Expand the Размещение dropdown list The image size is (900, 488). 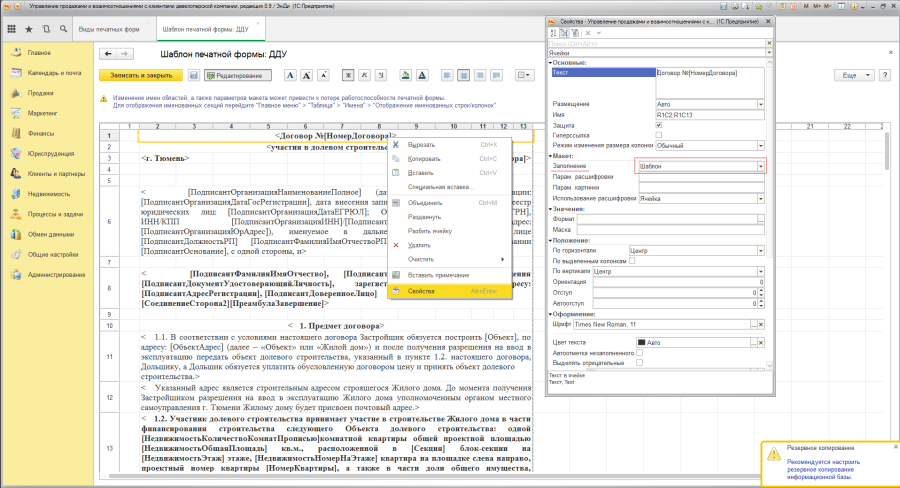point(760,104)
